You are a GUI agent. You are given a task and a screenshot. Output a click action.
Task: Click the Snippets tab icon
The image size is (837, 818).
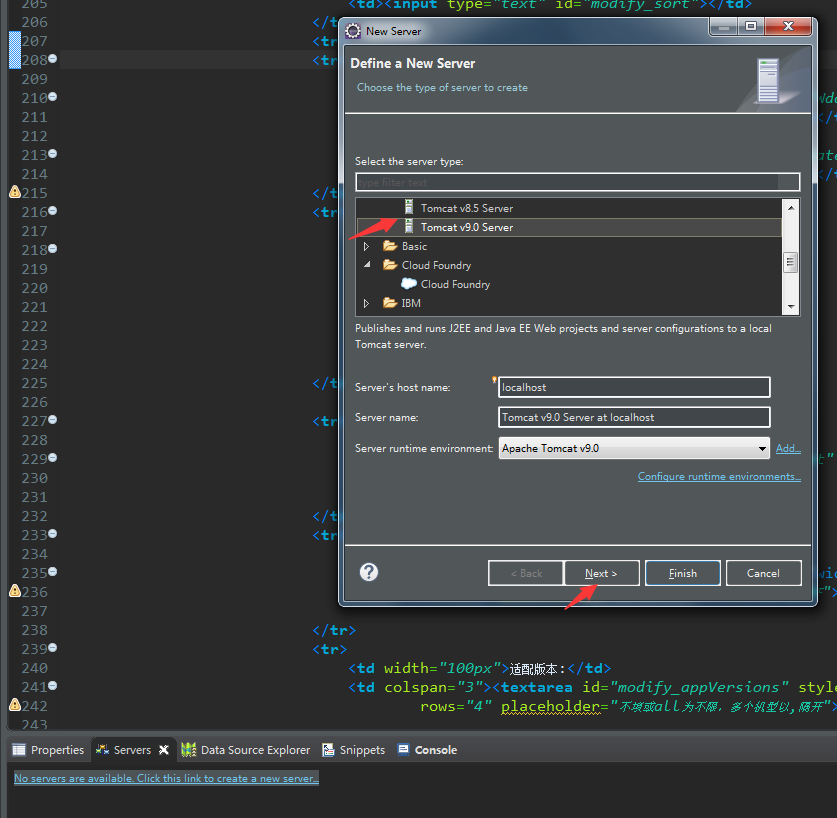[x=328, y=750]
